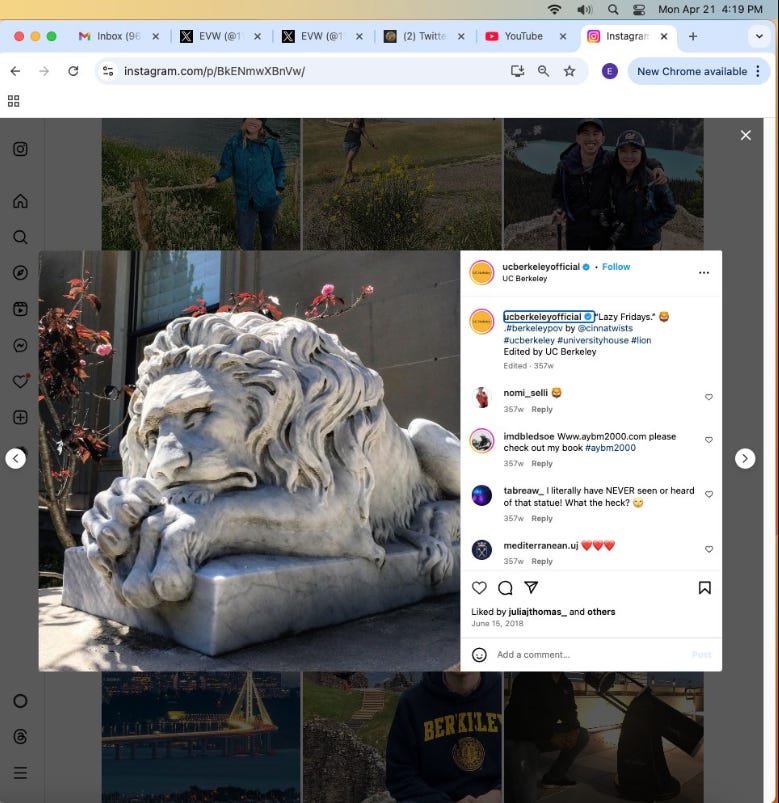
Task: Go to Instagram Home icon
Action: [20, 201]
